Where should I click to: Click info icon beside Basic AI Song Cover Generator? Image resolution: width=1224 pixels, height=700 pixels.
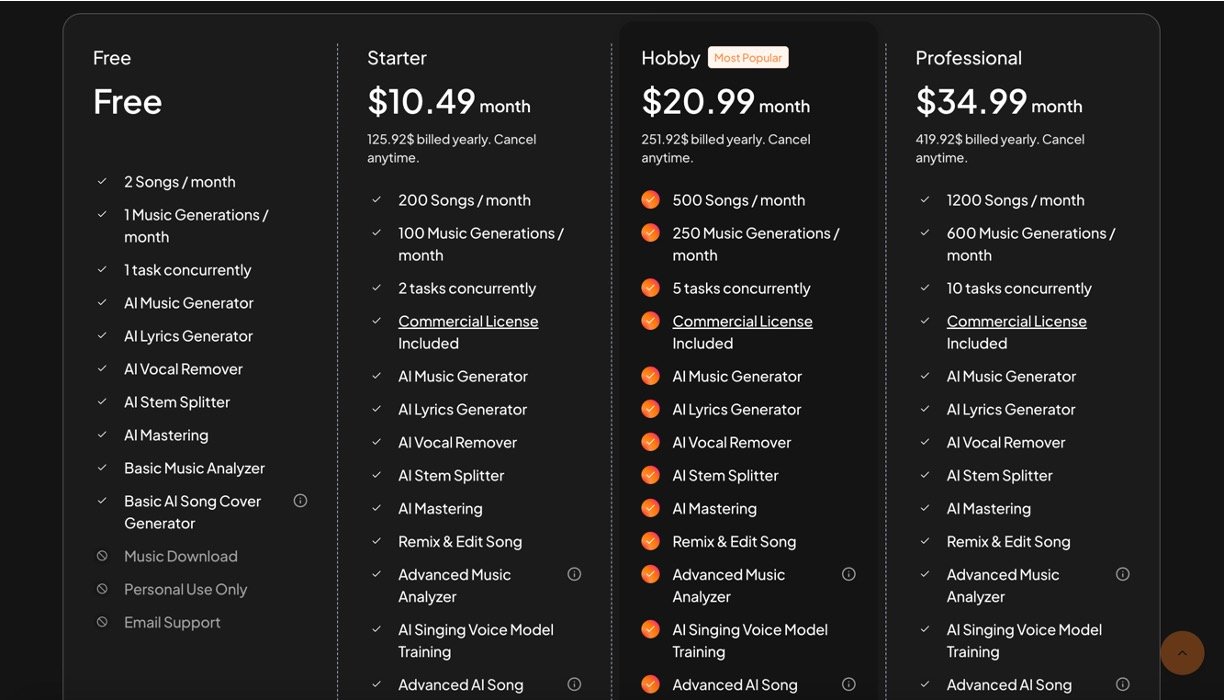[300, 500]
